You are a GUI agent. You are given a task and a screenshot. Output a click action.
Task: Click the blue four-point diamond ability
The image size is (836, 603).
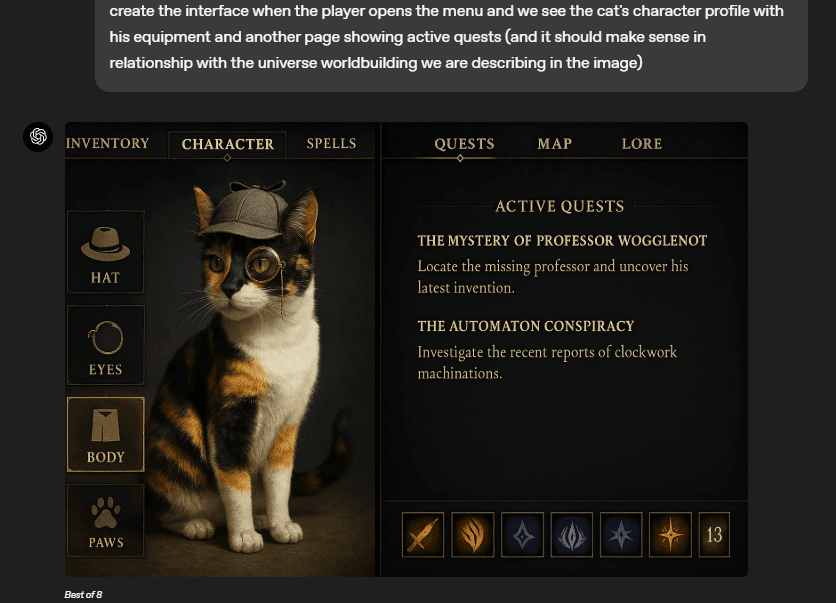point(522,535)
